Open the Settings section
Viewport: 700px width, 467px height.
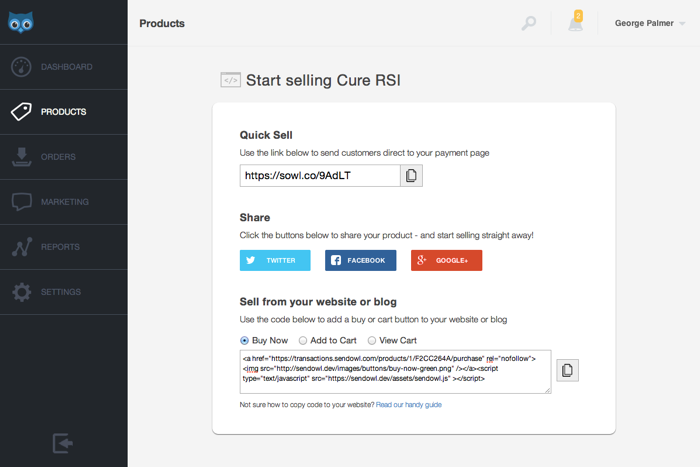63,292
